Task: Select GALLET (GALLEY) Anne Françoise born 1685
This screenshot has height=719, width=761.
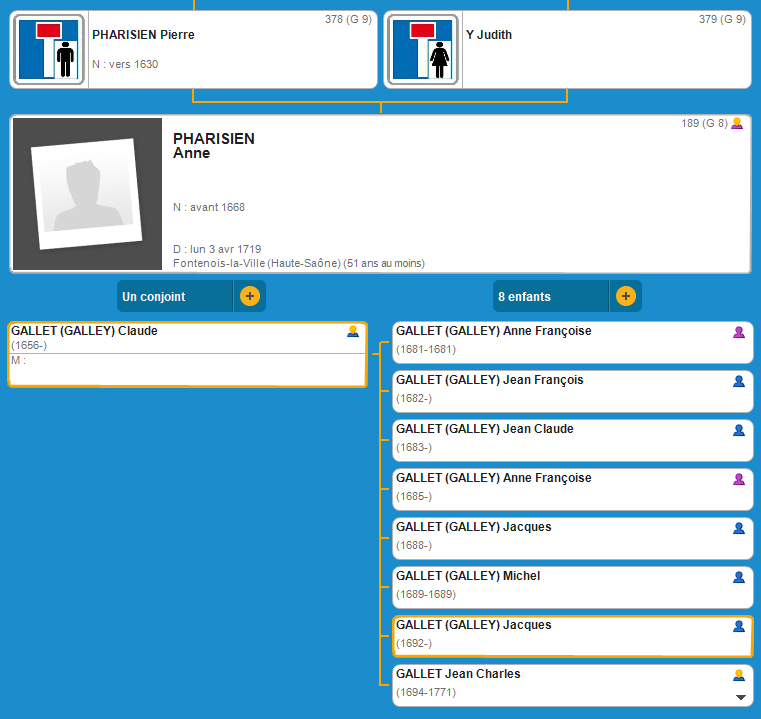Action: [560, 487]
